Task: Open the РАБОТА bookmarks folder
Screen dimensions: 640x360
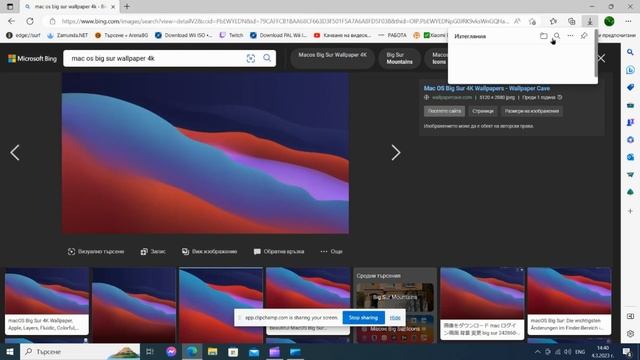Action: point(392,36)
